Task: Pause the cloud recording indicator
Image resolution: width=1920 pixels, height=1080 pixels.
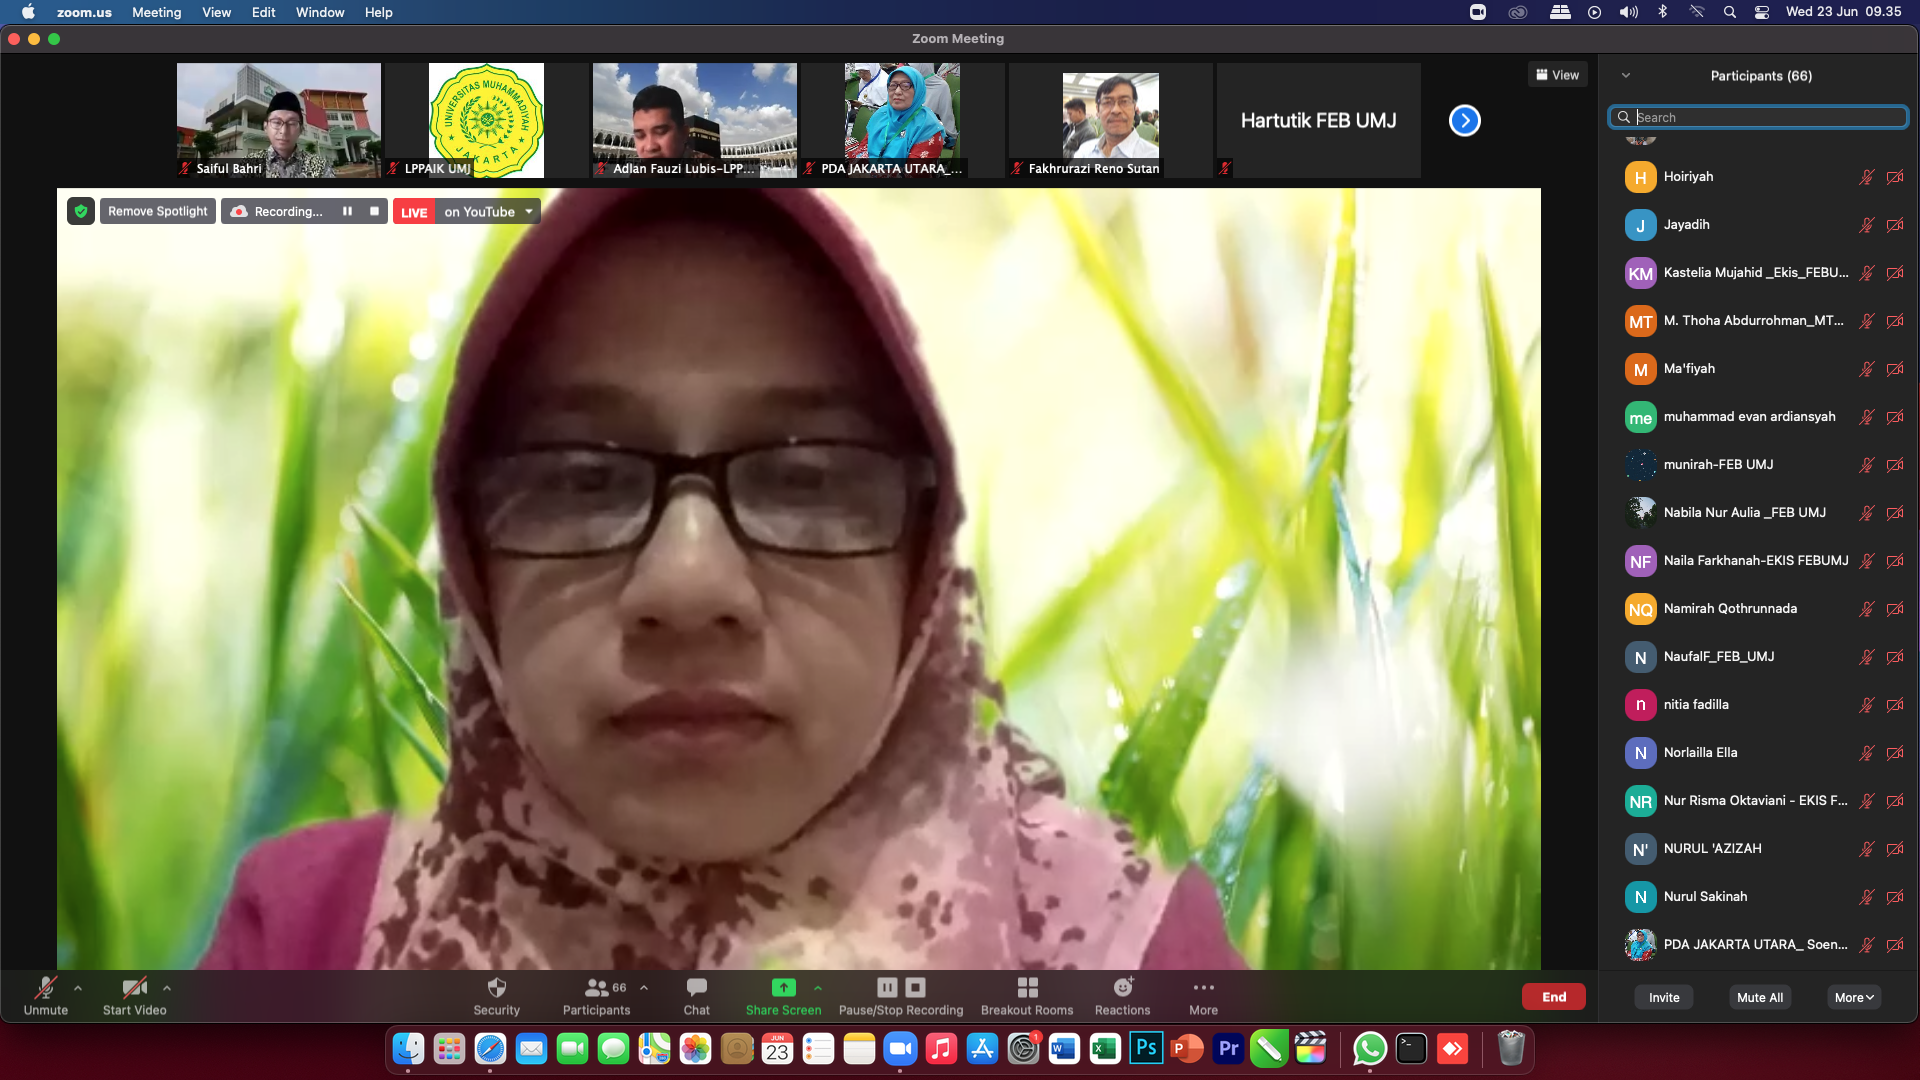Action: 347,211
